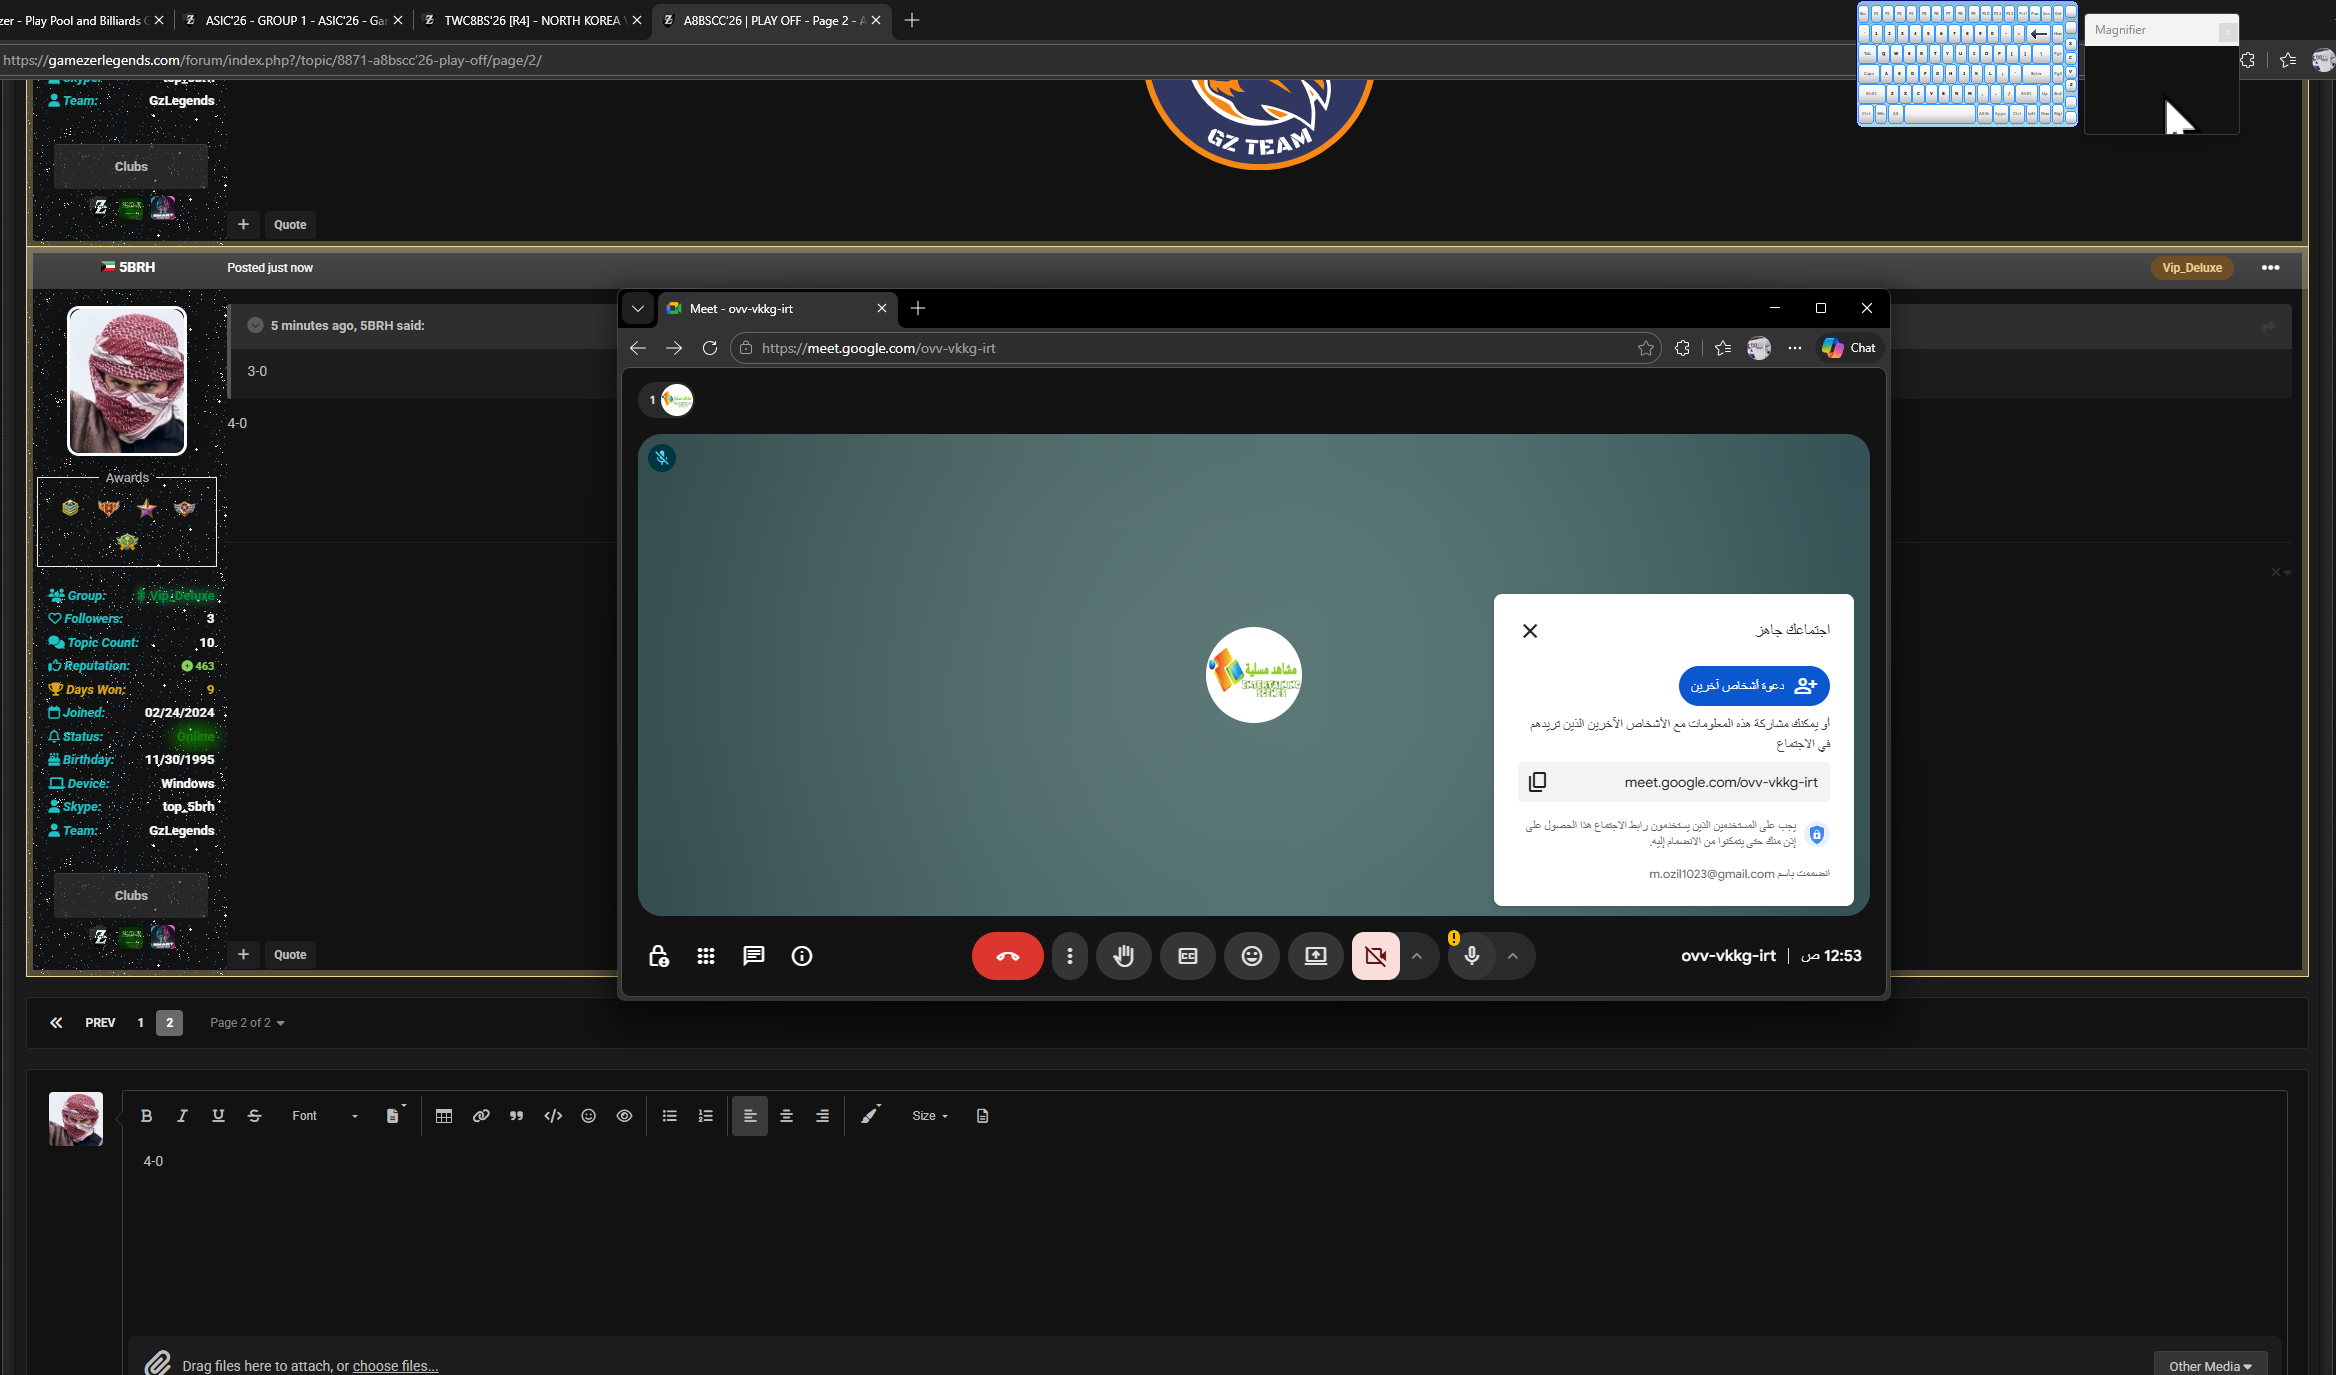Viewport: 2336px width, 1375px height.
Task: Go to PREV page
Action: pyautogui.click(x=100, y=1023)
